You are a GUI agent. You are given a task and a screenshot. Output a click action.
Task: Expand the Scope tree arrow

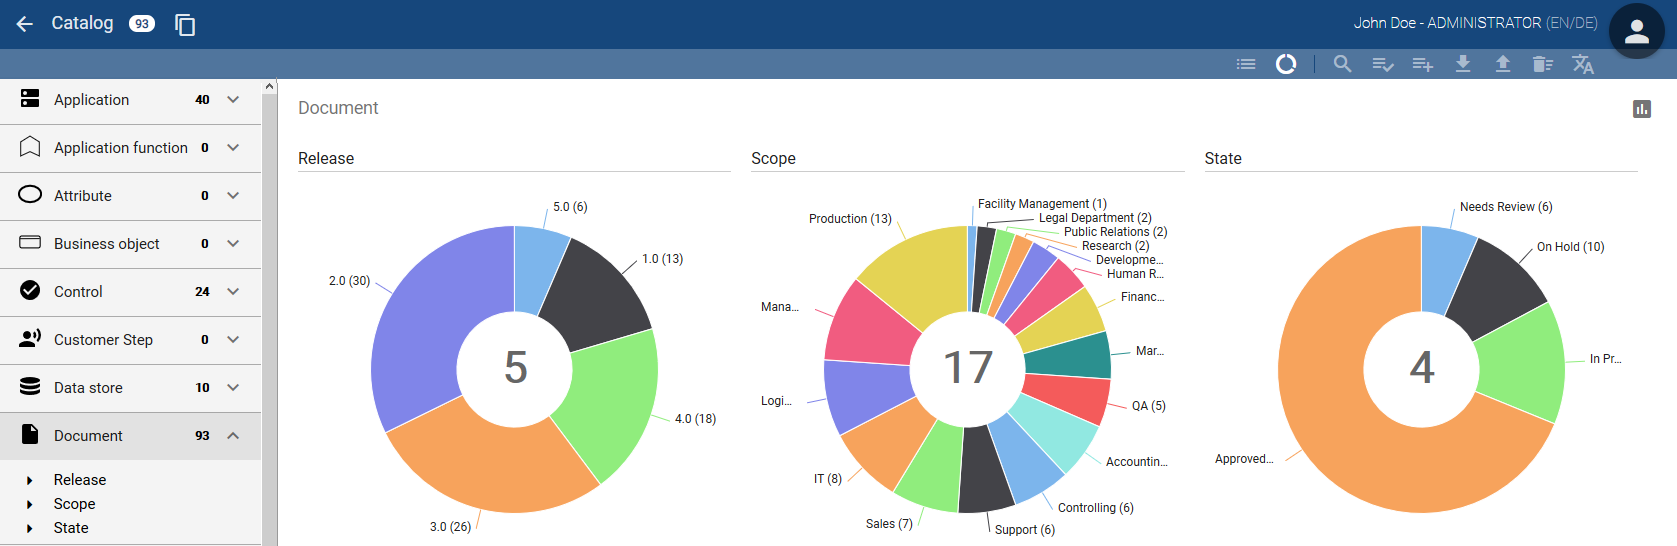click(30, 504)
